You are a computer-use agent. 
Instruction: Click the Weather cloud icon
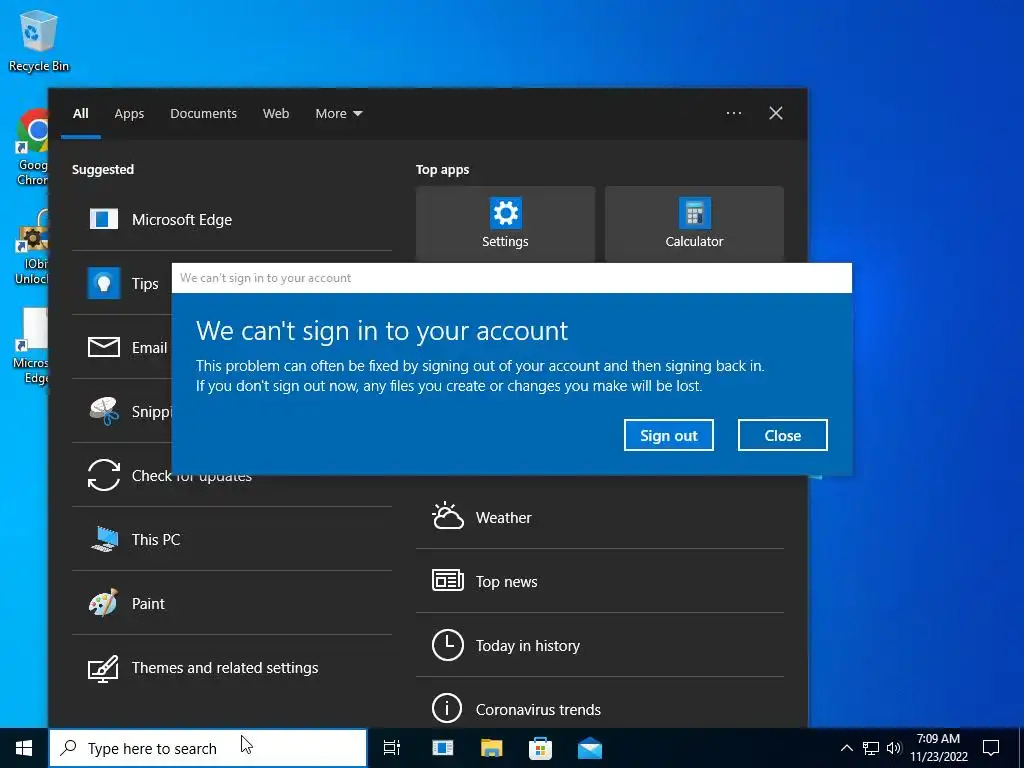448,516
